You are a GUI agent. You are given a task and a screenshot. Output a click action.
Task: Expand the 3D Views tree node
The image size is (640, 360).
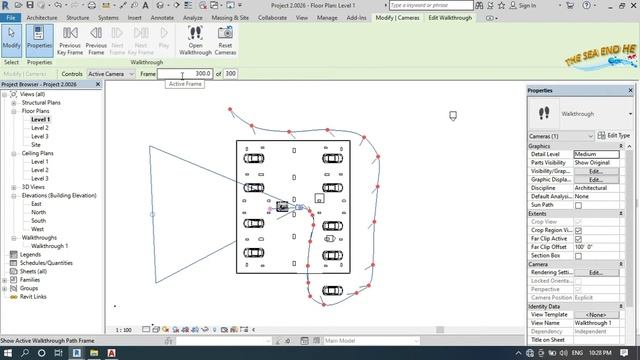click(x=14, y=187)
